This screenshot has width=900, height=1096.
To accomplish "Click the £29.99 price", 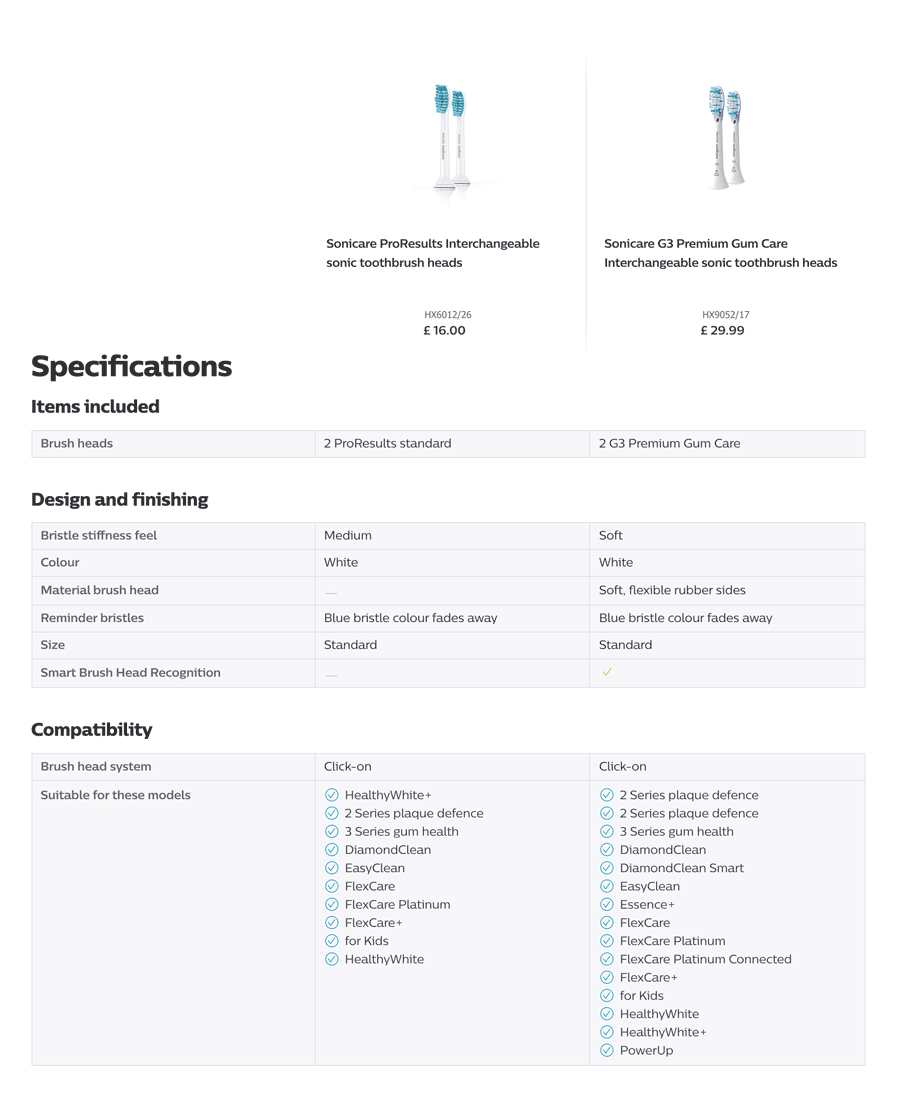I will click(x=722, y=331).
